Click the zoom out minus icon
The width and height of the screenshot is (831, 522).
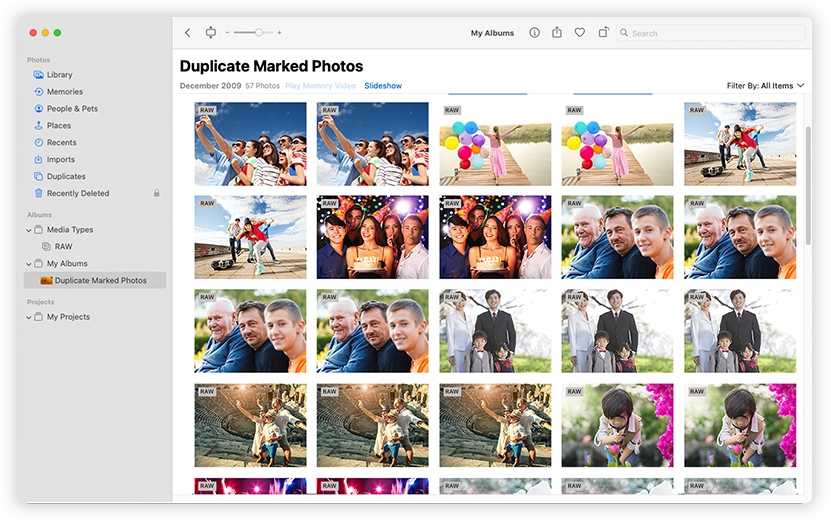(227, 33)
